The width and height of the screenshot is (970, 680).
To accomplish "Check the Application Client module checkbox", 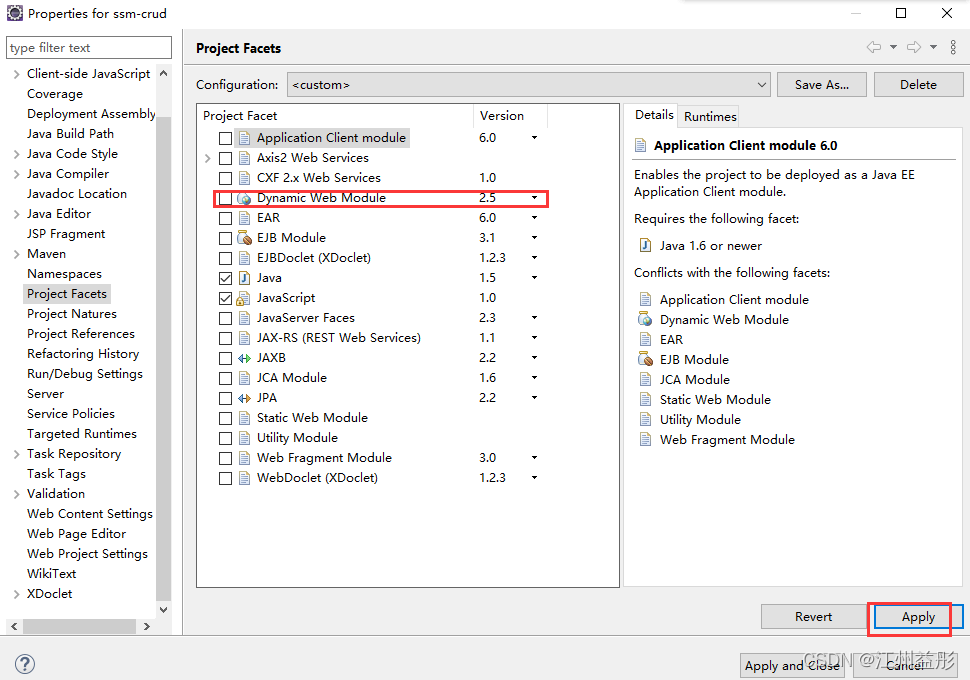I will (x=225, y=139).
